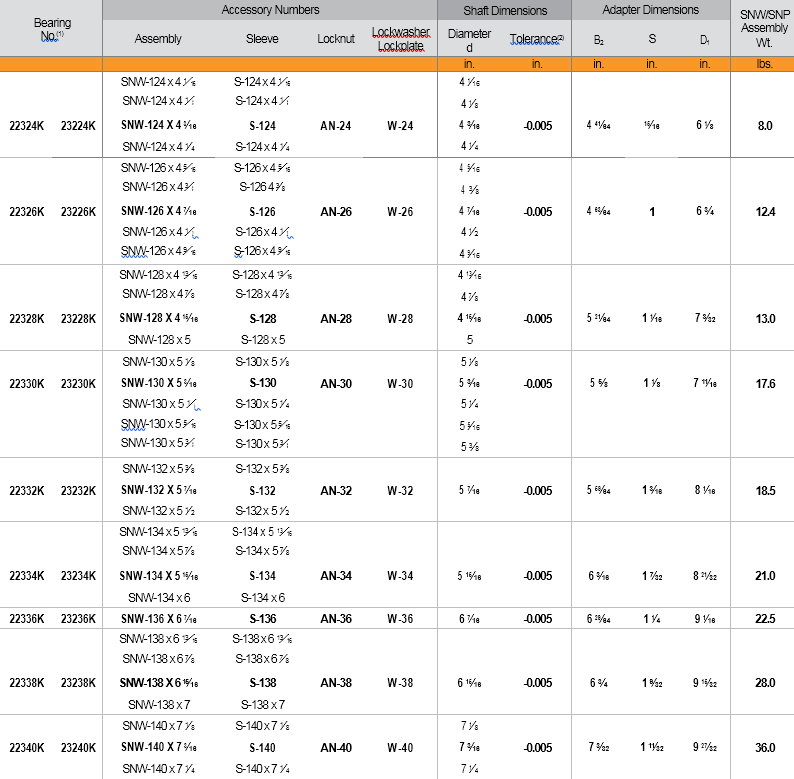This screenshot has width=794, height=779.
Task: Click the Locknut column heading
Action: pyautogui.click(x=335, y=39)
